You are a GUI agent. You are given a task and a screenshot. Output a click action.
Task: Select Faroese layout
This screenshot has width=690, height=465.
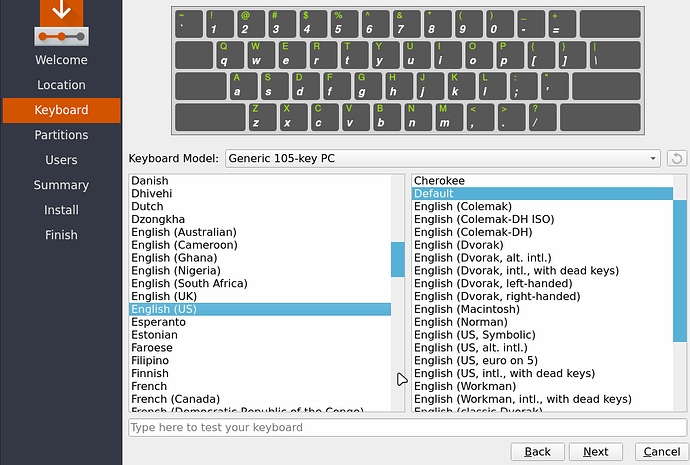pos(260,348)
